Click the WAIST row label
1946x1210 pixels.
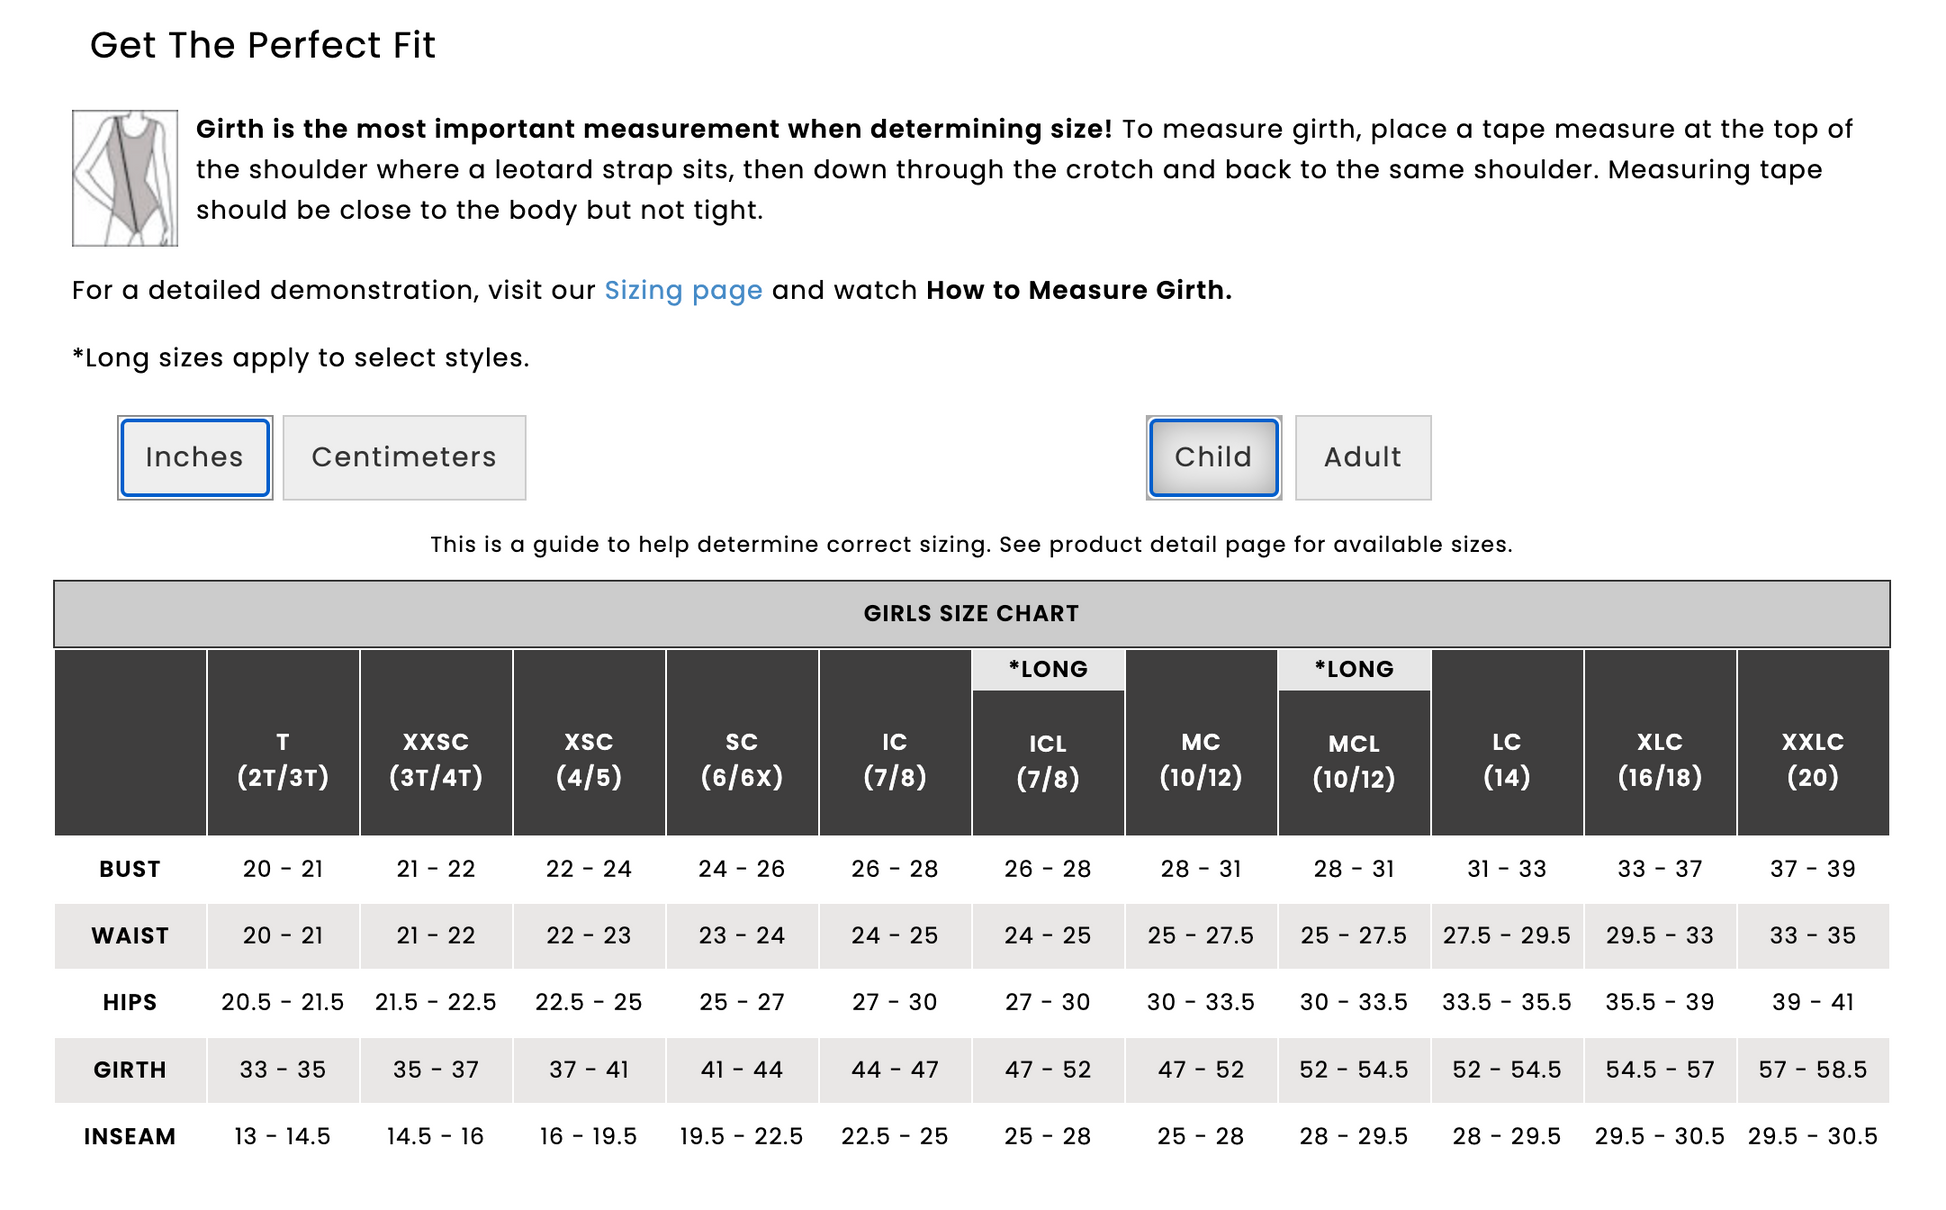tap(130, 936)
